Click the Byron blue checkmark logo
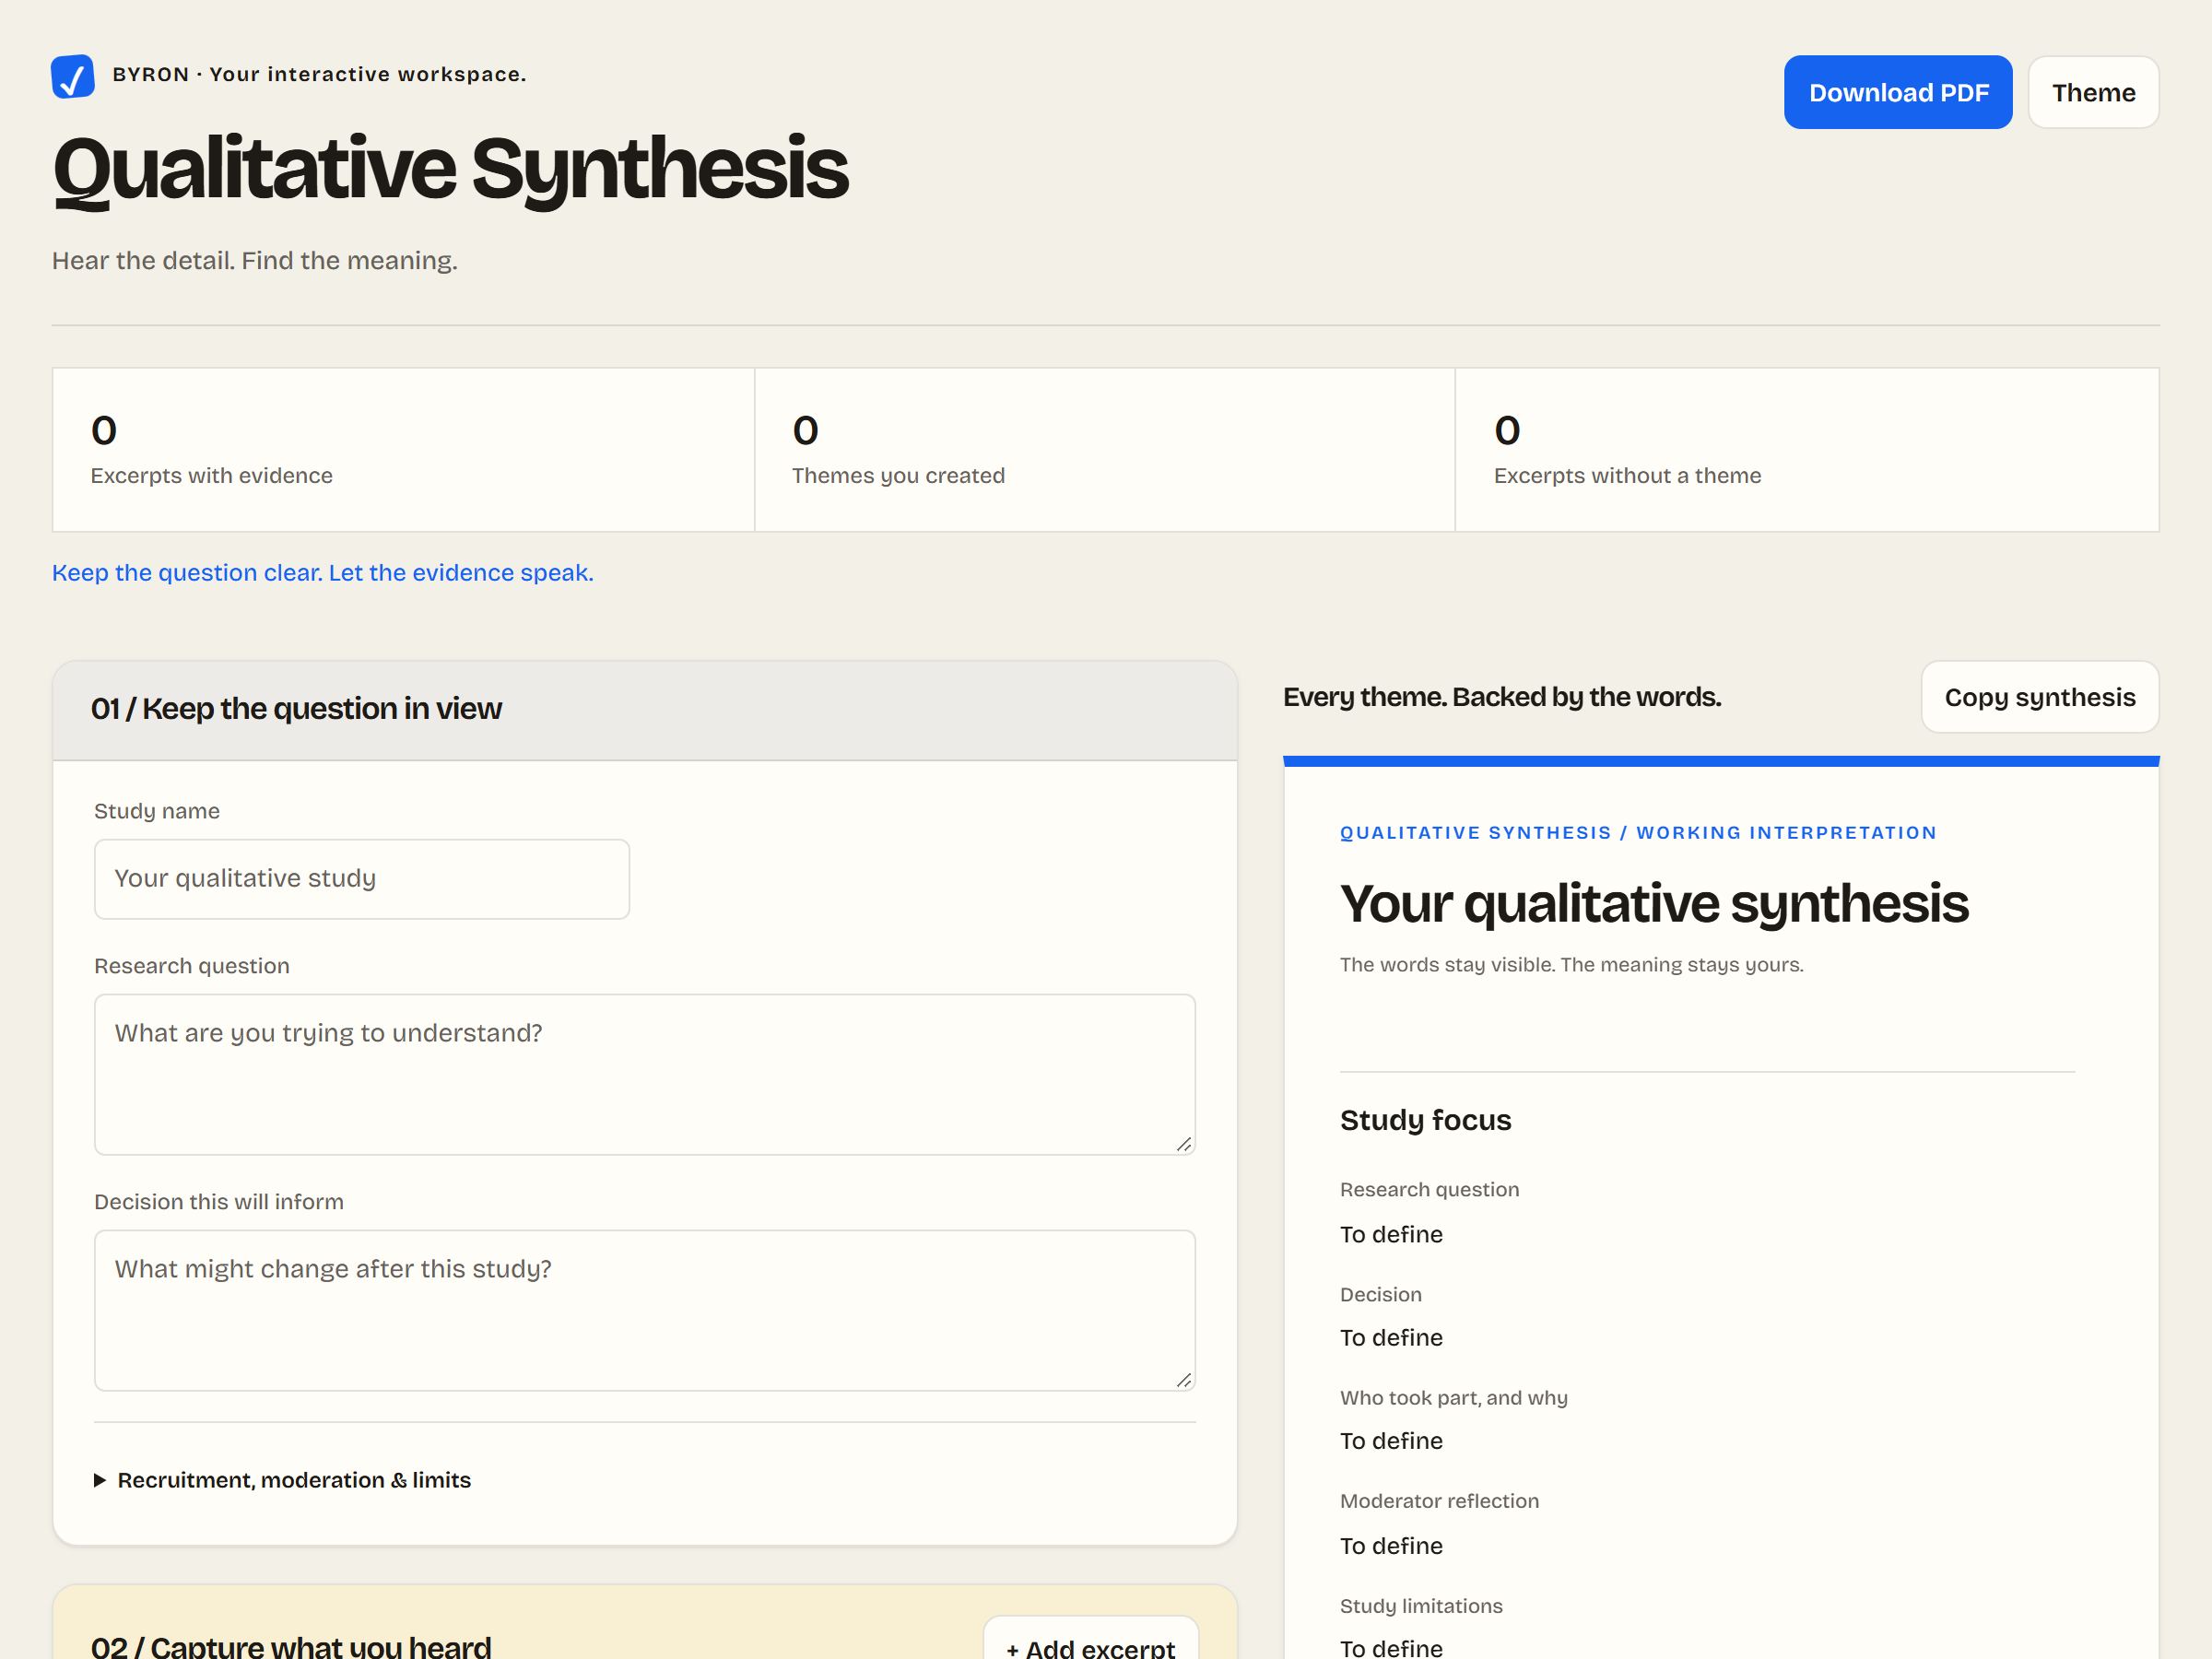Image resolution: width=2212 pixels, height=1659 pixels. pyautogui.click(x=73, y=76)
